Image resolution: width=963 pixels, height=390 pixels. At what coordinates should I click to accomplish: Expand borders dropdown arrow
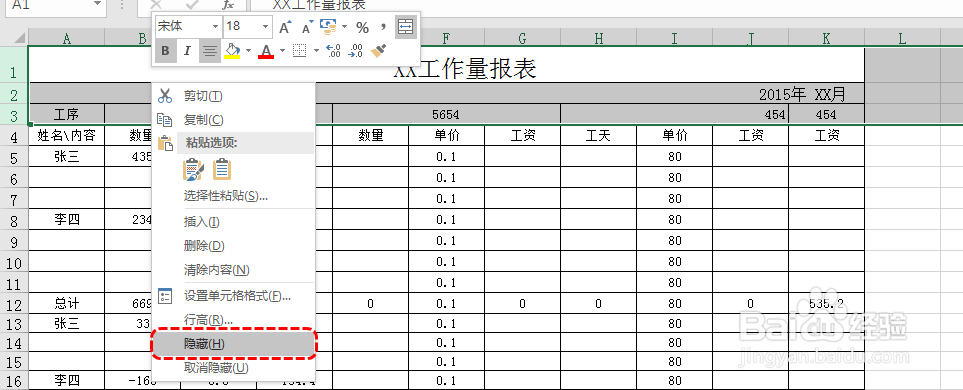point(316,50)
